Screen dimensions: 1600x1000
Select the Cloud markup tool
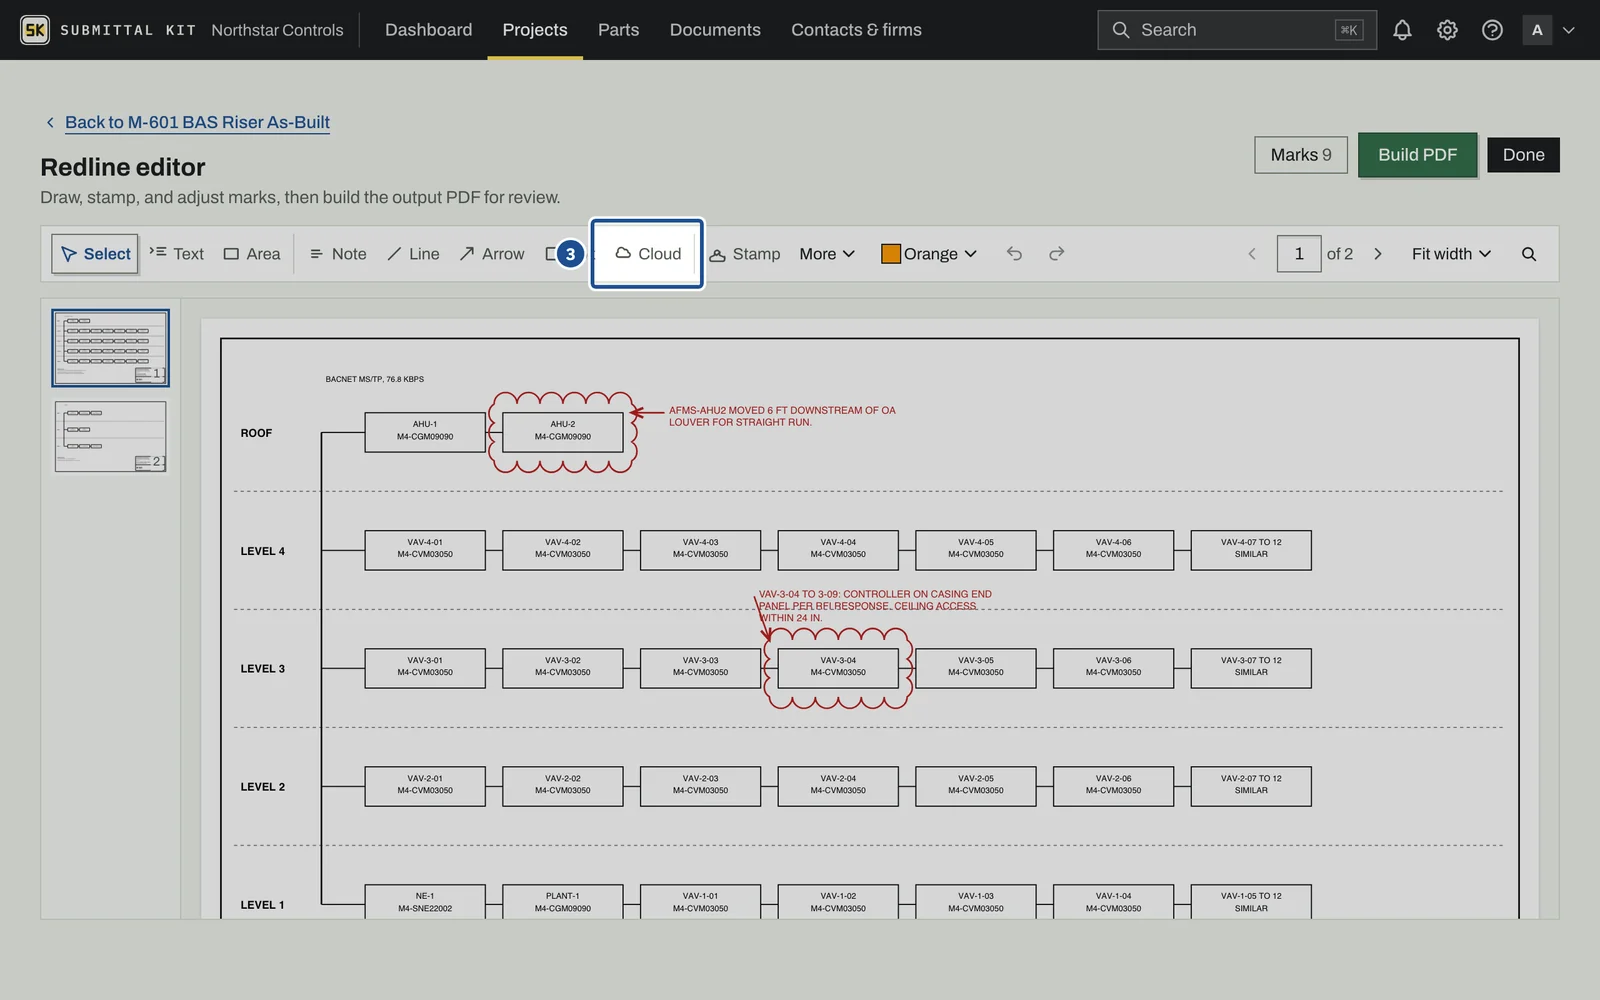(x=647, y=254)
